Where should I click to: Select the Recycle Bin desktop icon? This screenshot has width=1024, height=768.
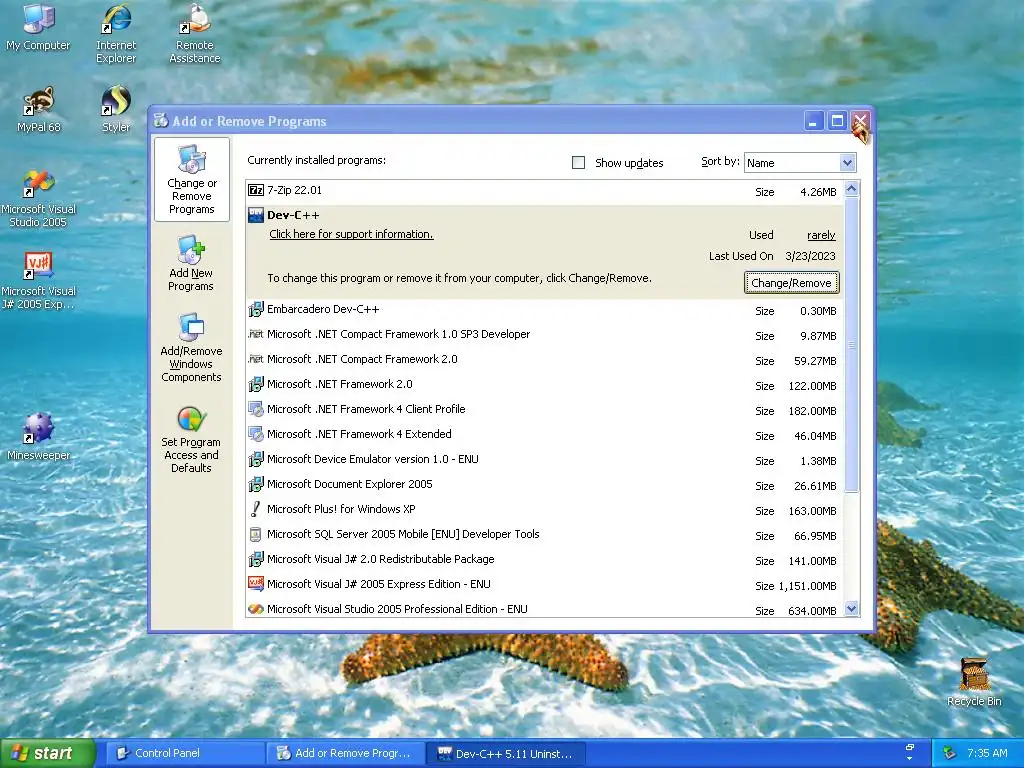[x=974, y=682]
